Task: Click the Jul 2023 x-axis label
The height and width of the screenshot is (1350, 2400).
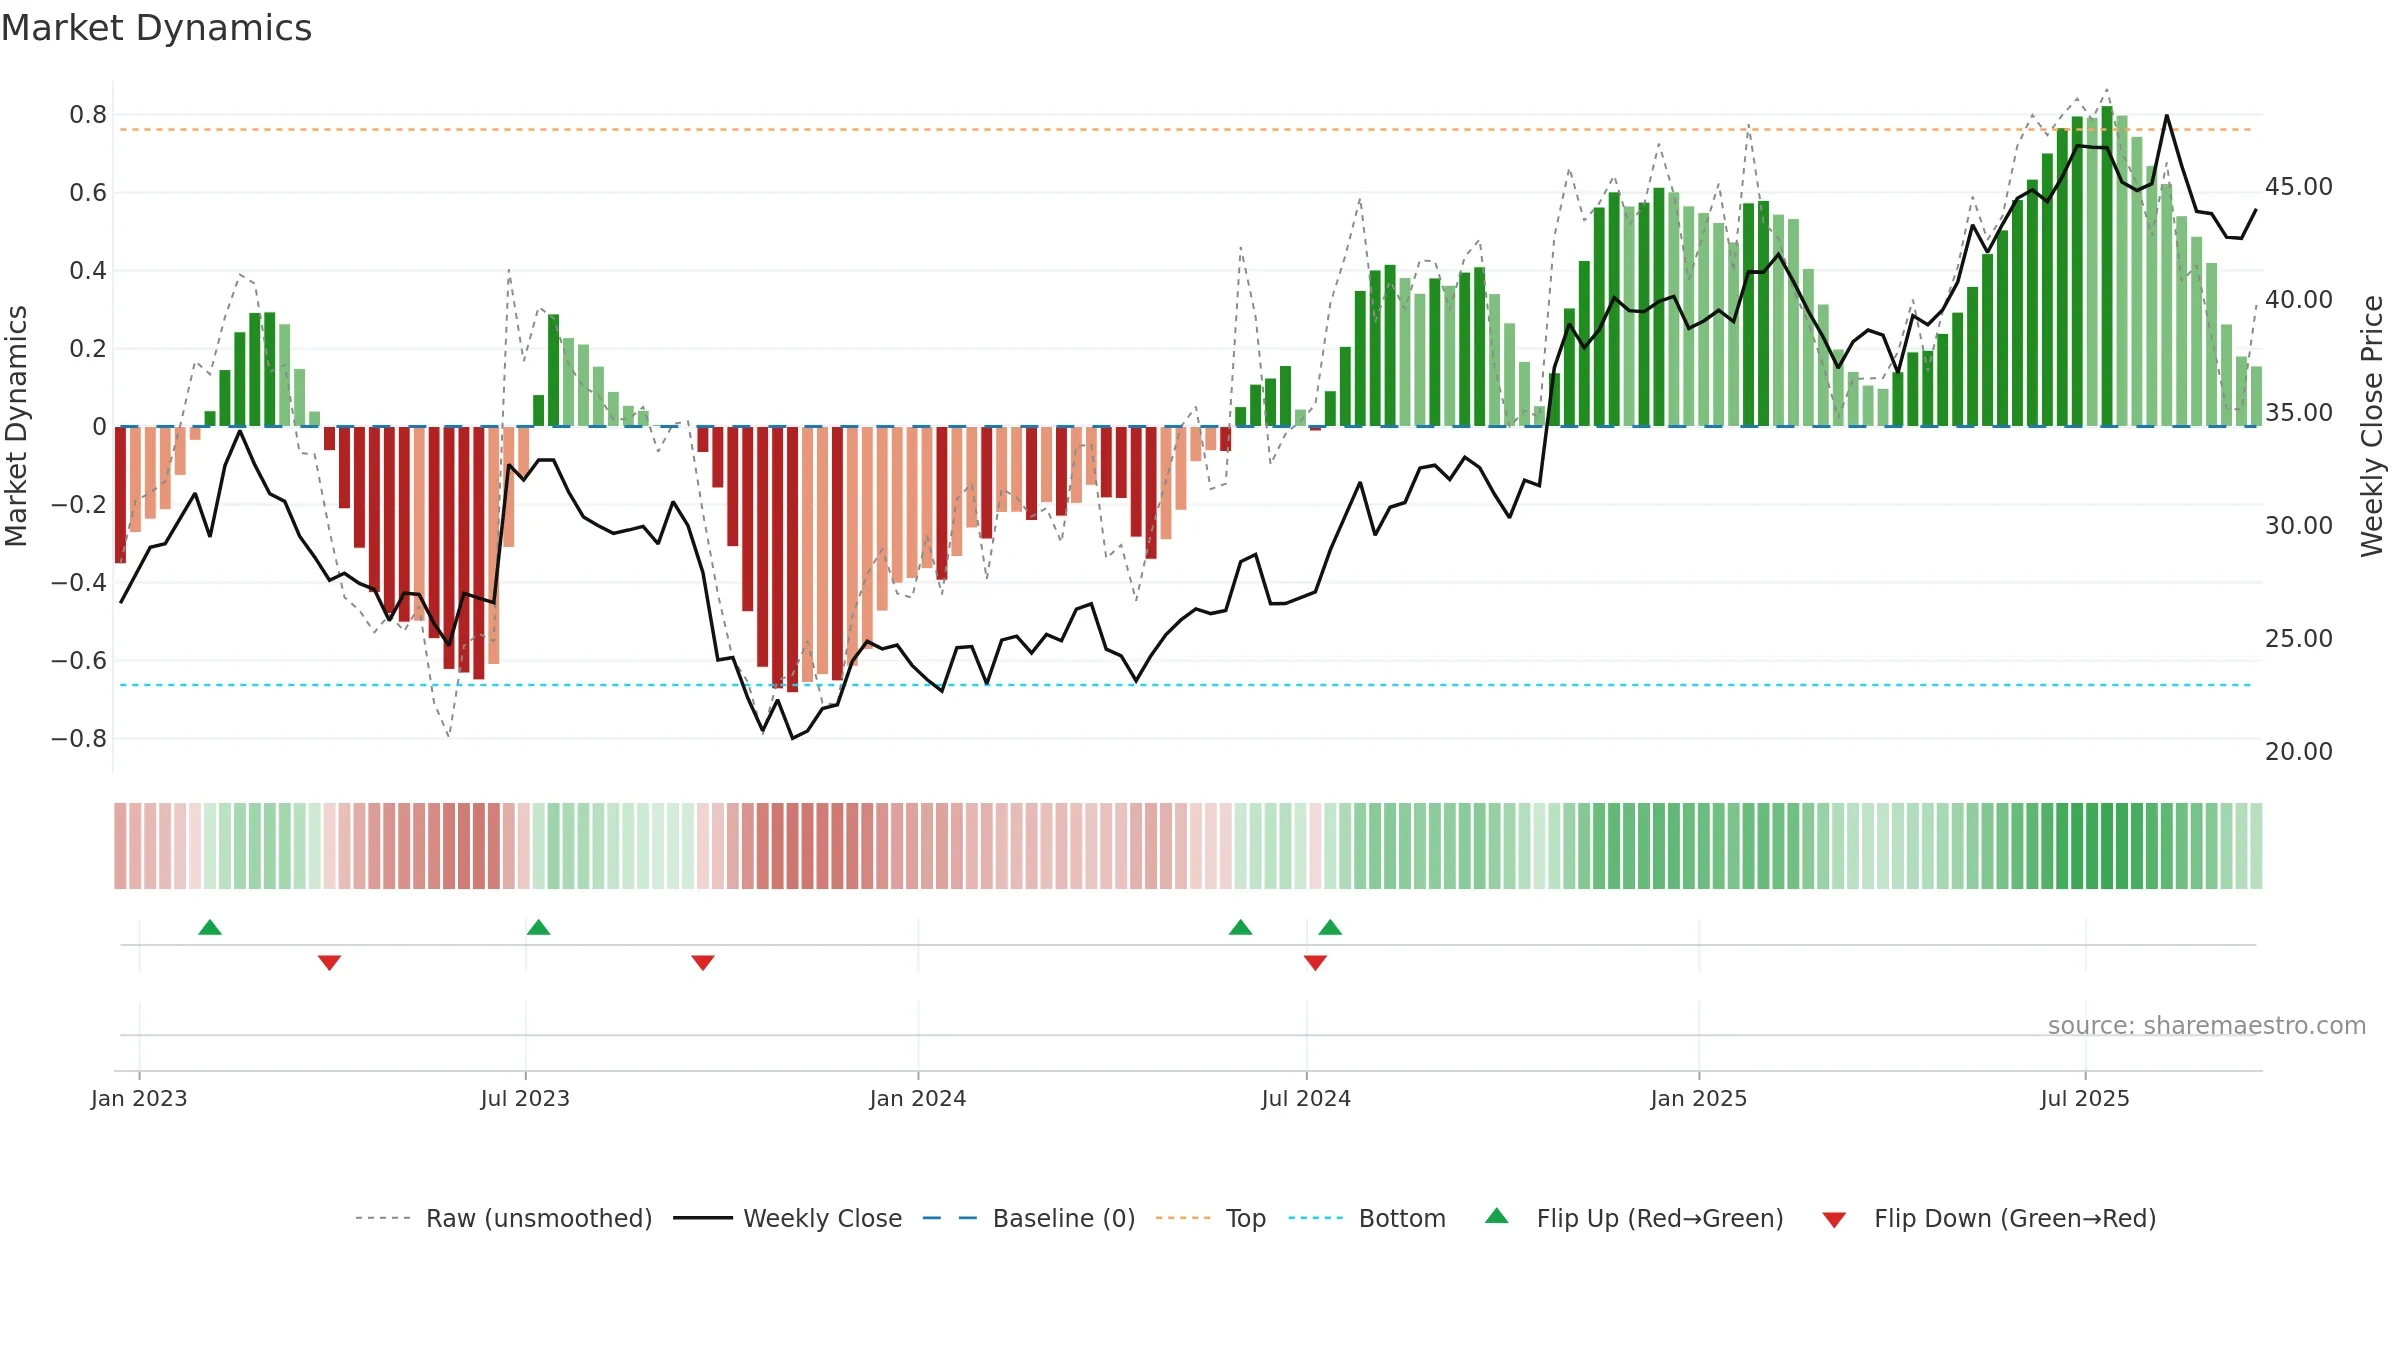Action: coord(525,1098)
